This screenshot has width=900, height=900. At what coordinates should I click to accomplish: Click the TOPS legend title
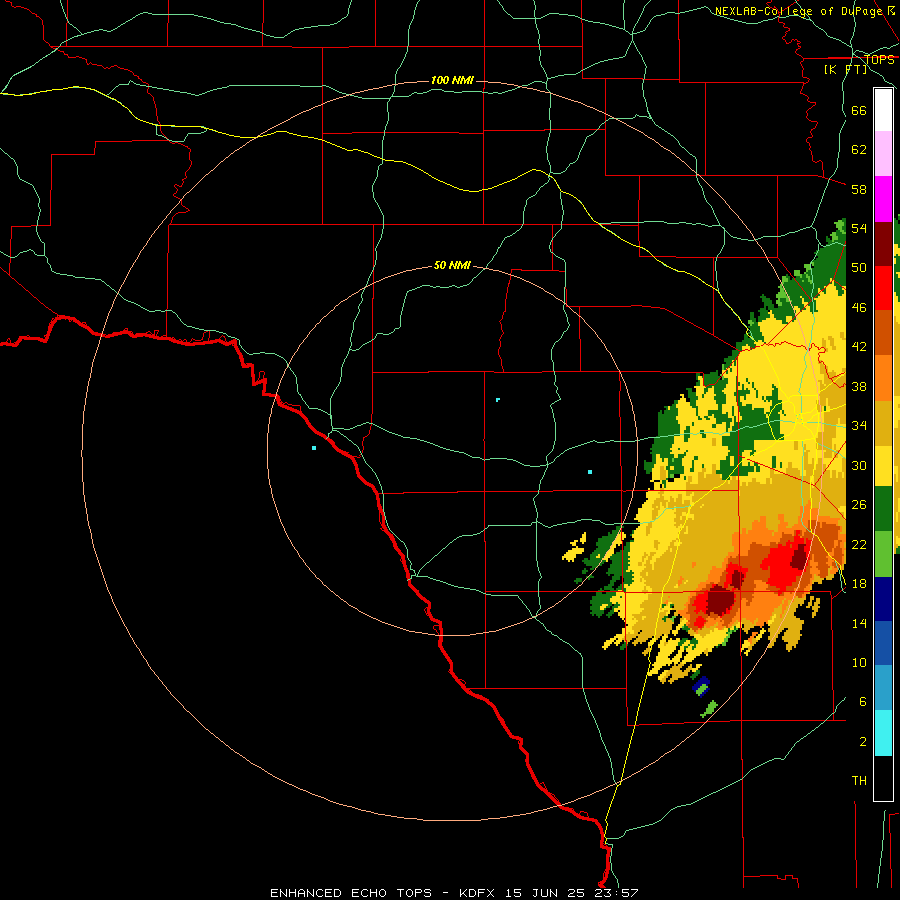click(879, 60)
